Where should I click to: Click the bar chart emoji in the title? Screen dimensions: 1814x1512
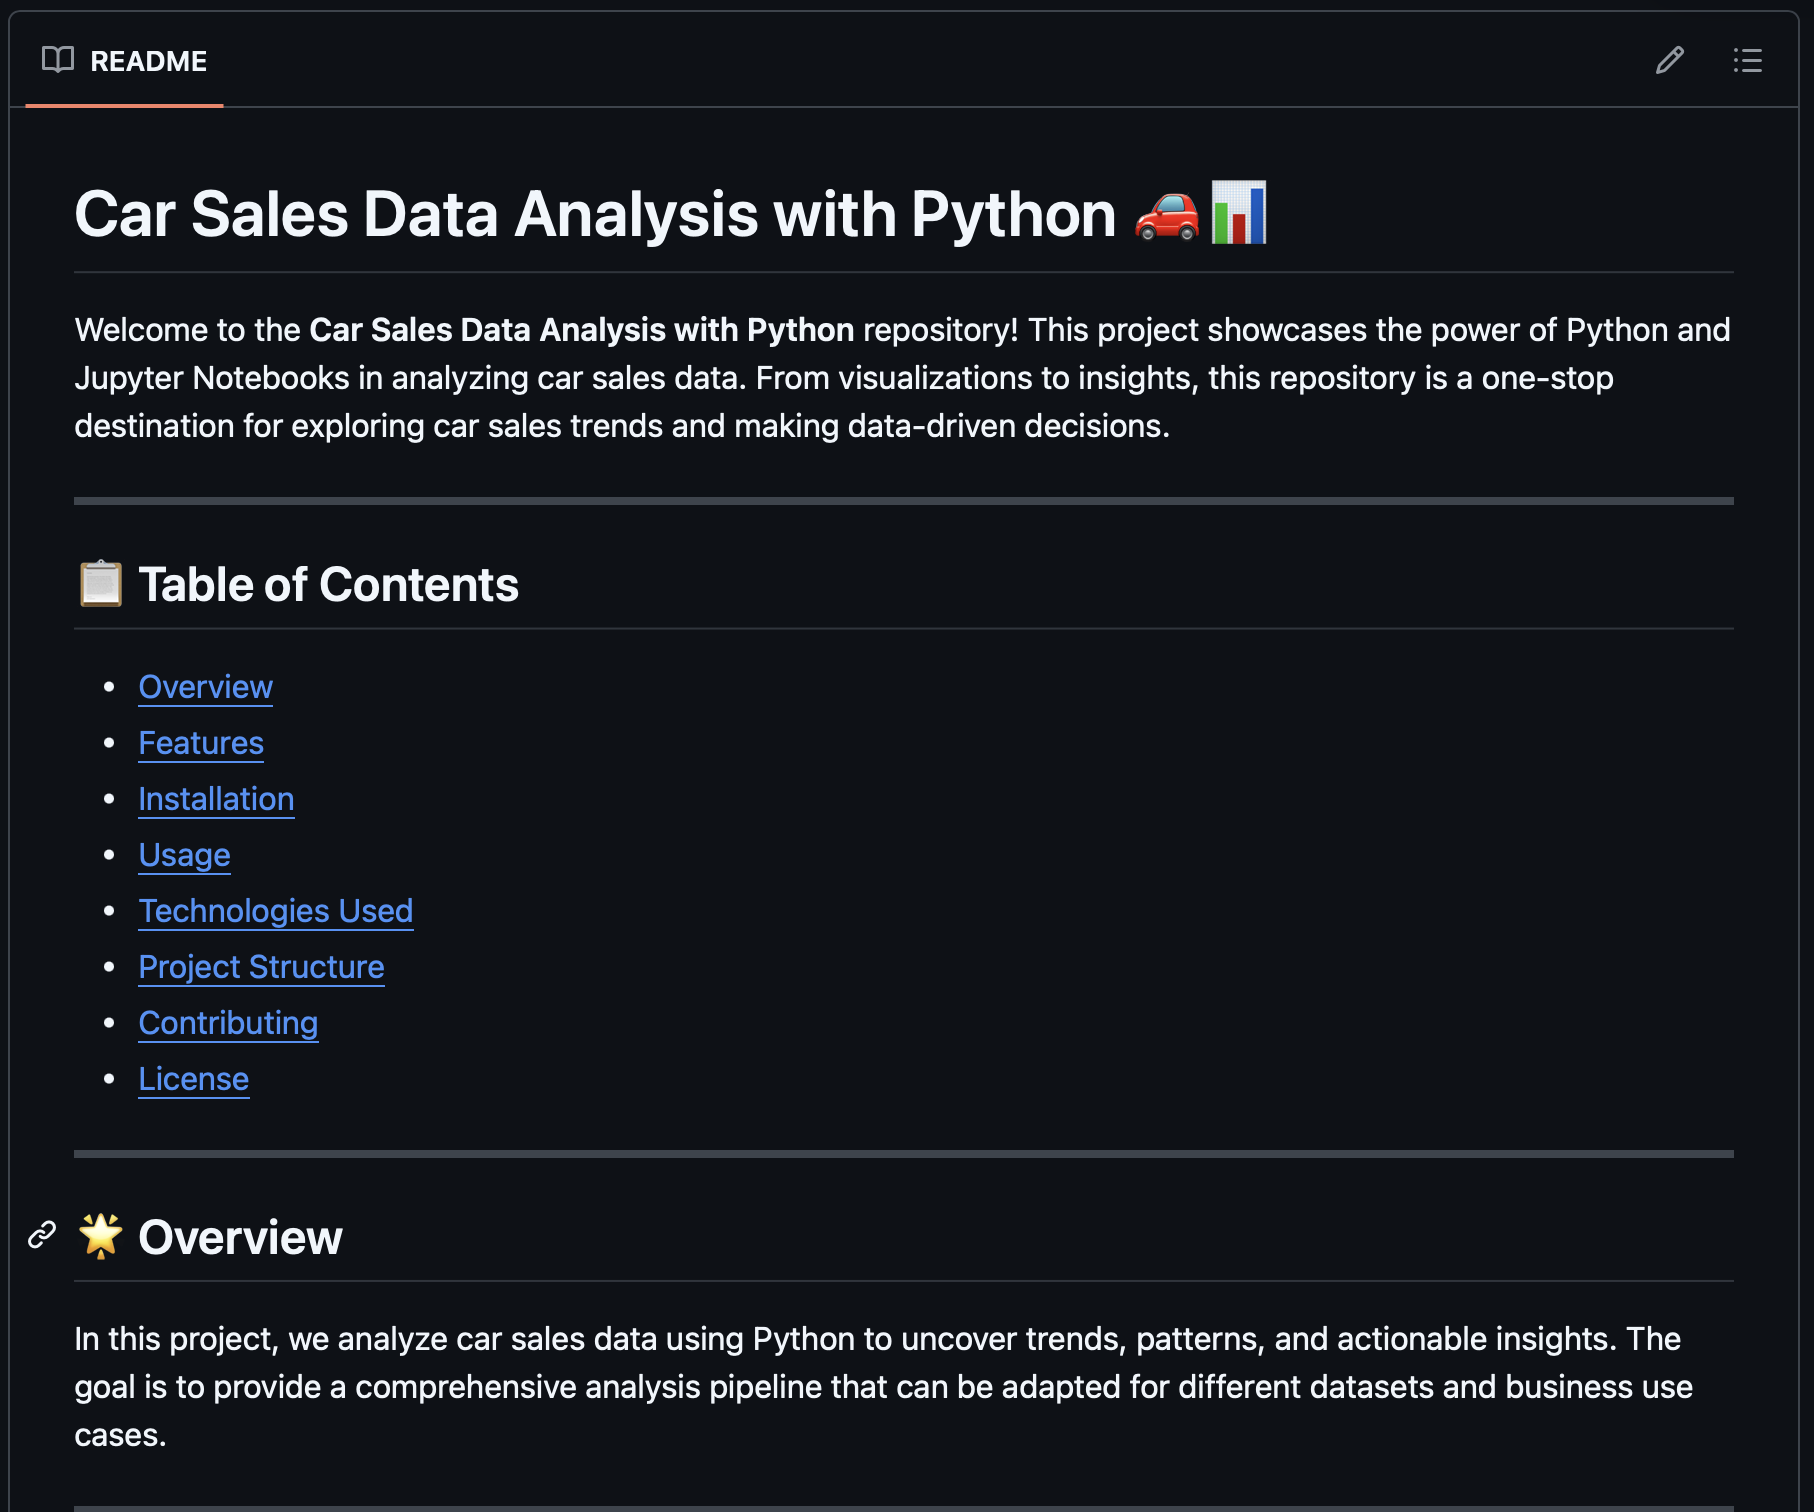1240,213
